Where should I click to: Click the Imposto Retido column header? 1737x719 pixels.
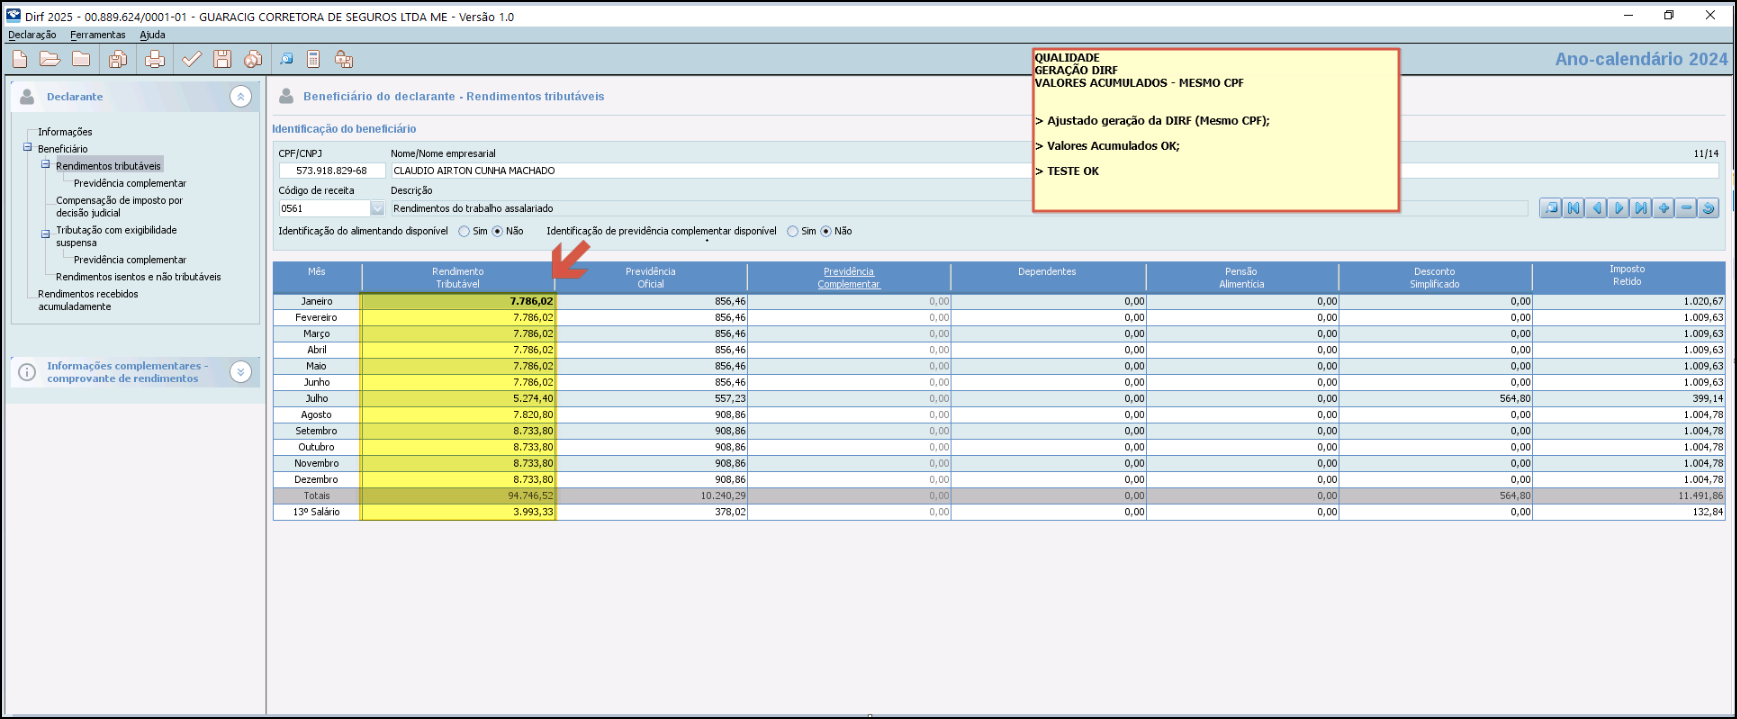coord(1627,276)
